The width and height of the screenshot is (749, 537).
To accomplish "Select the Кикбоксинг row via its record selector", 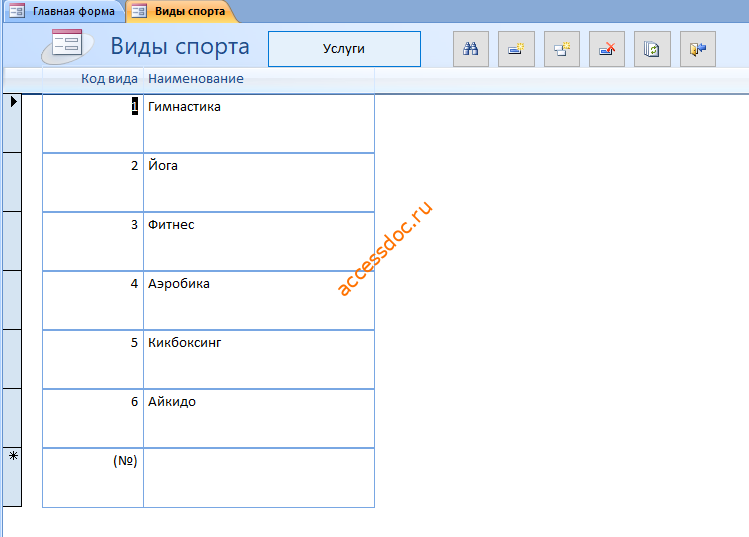I will click(12, 359).
